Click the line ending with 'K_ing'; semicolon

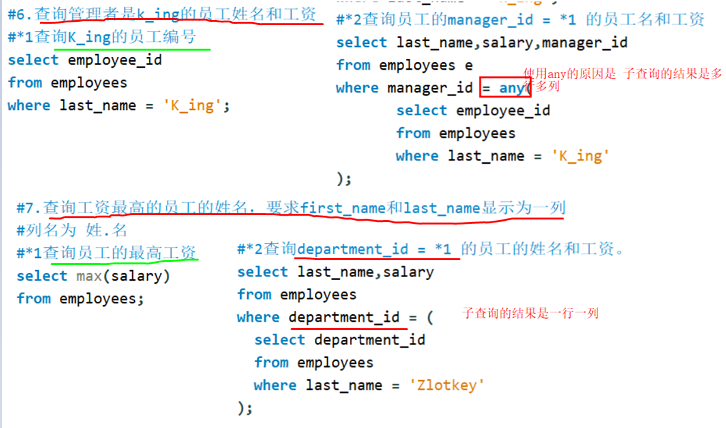[x=119, y=106]
